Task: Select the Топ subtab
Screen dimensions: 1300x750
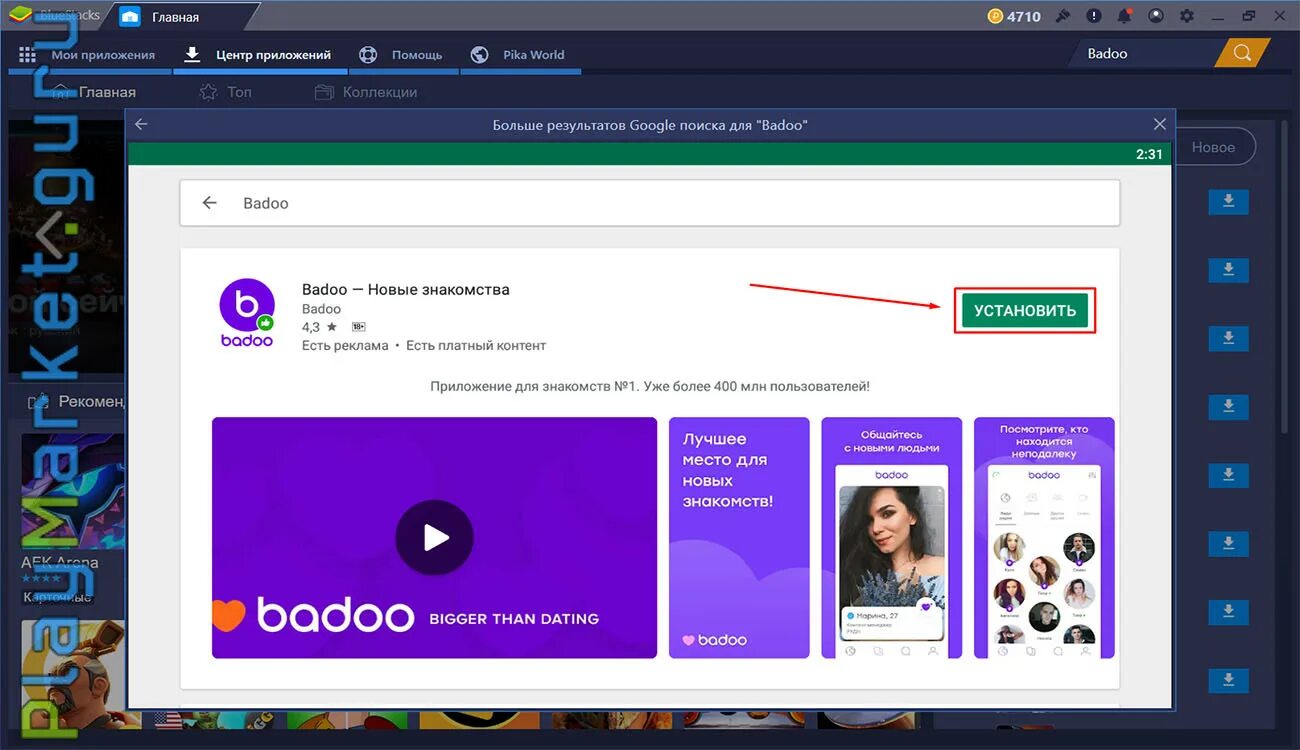Action: click(x=226, y=92)
